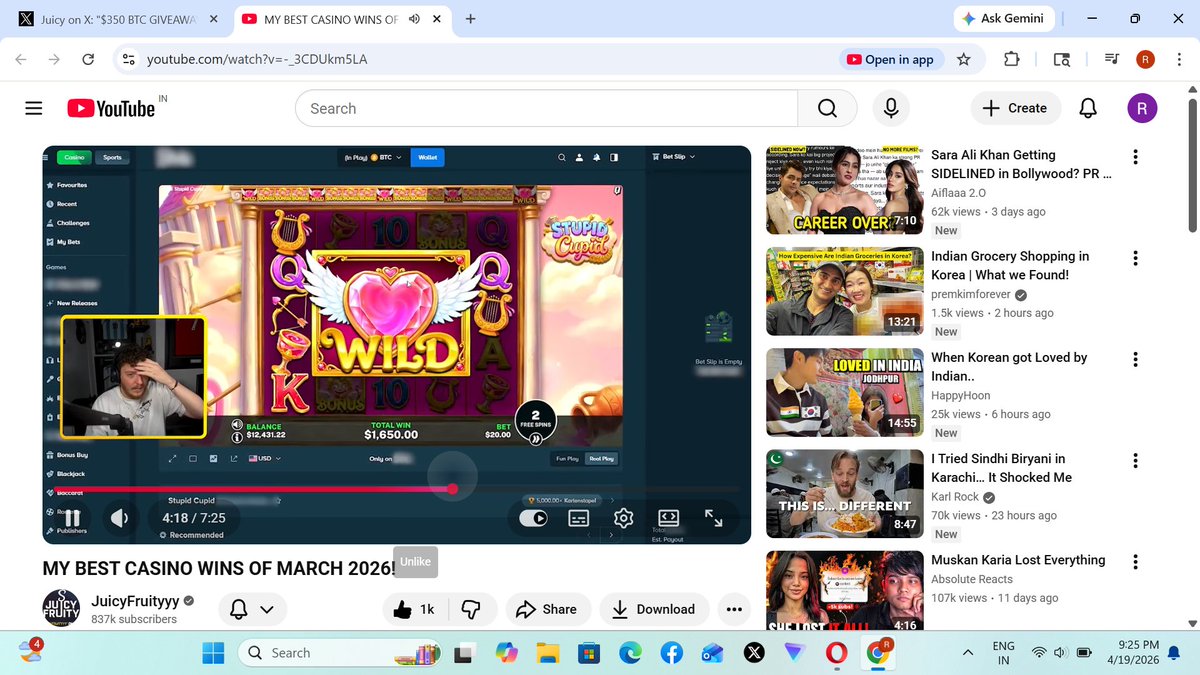Click the page vertical scrollbar

[x=1191, y=165]
